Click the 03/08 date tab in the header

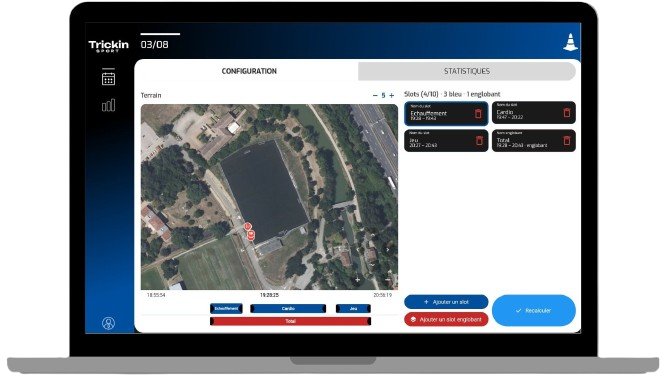(154, 45)
